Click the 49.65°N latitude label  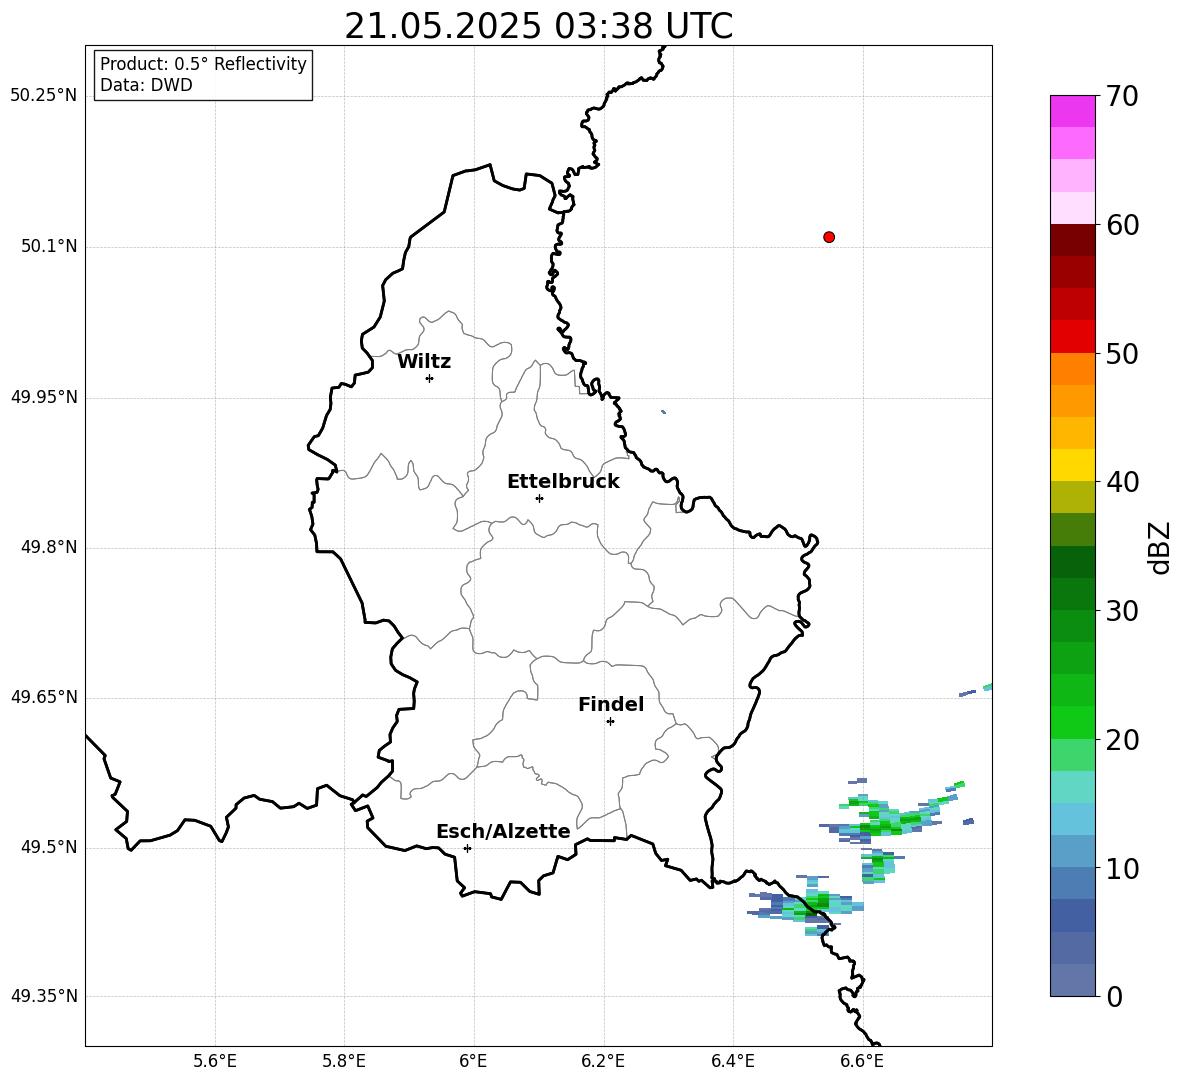click(44, 697)
